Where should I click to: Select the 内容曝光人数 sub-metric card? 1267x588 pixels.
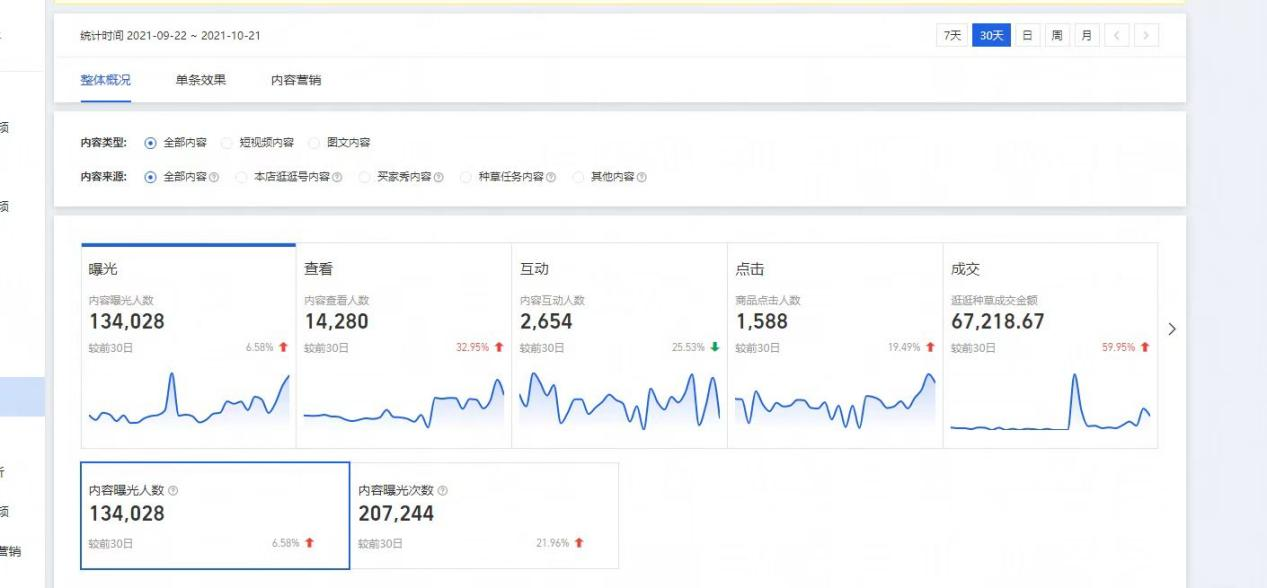tap(215, 516)
